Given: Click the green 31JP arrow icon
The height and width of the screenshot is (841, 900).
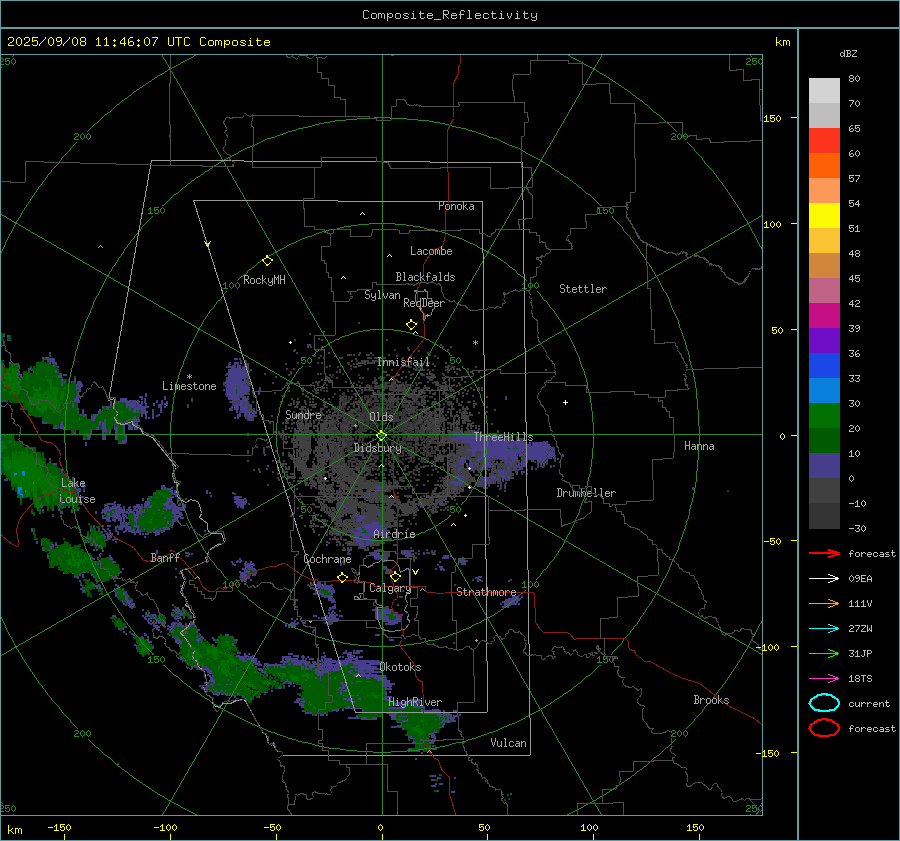Looking at the screenshot, I should pos(824,653).
